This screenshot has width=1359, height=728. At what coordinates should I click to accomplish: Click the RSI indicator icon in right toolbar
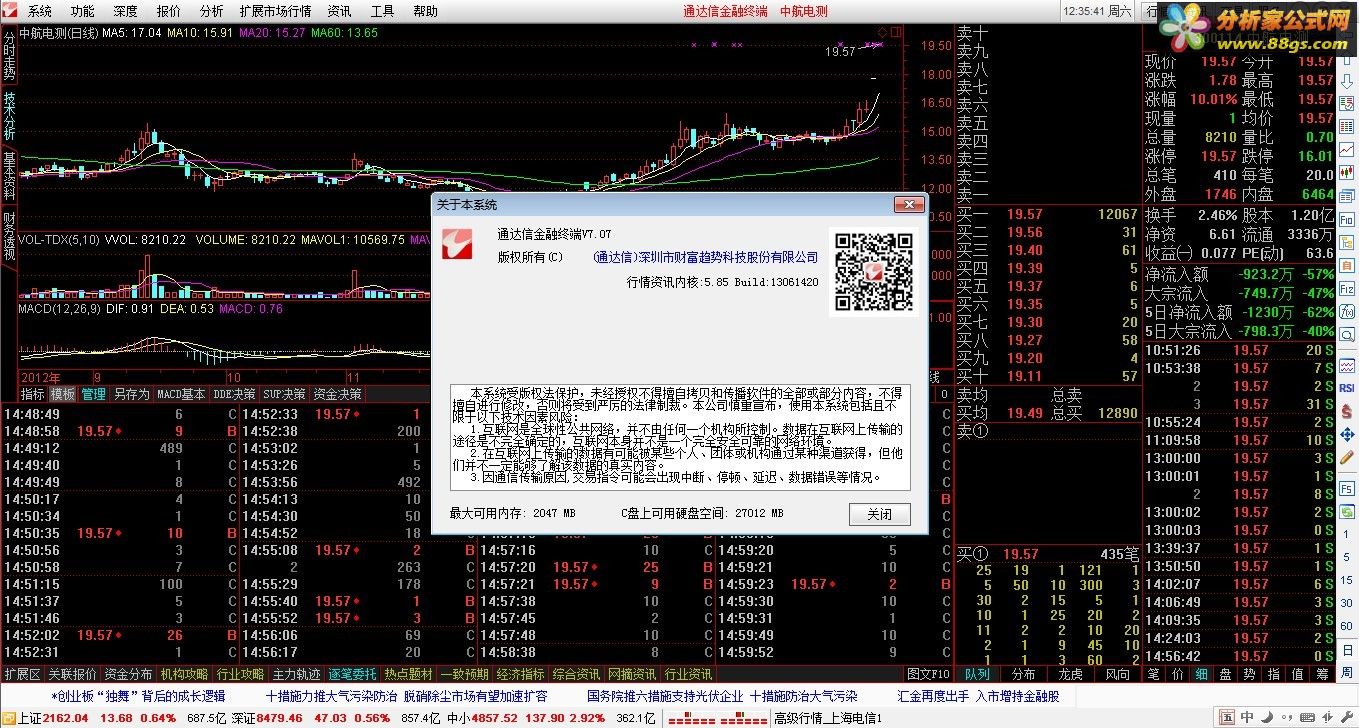pos(1346,387)
